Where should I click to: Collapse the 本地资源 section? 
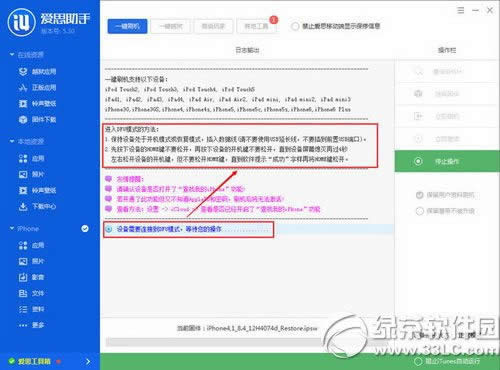pos(12,141)
